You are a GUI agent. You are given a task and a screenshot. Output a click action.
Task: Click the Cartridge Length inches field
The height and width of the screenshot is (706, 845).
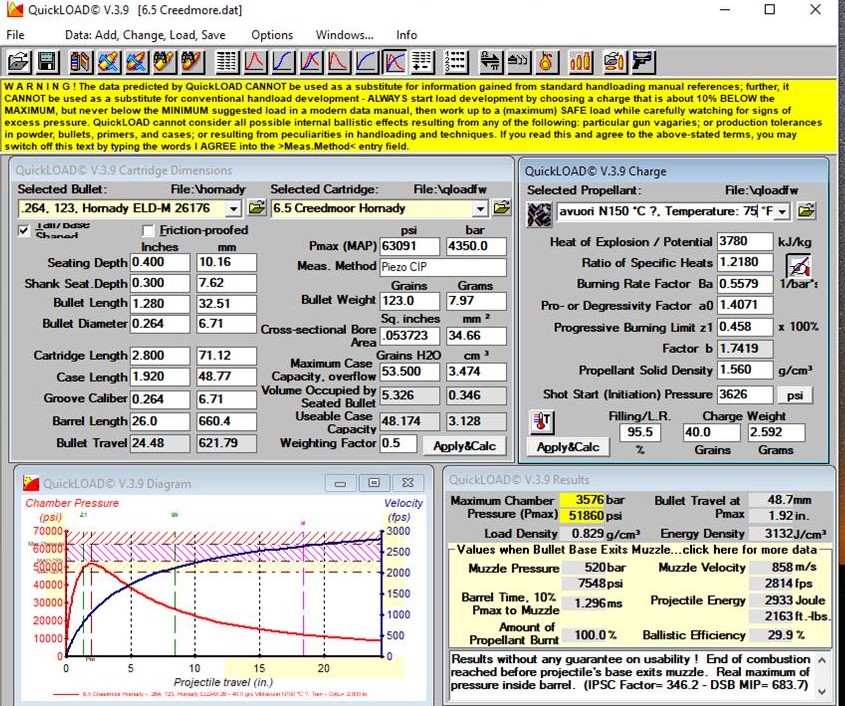[x=160, y=356]
